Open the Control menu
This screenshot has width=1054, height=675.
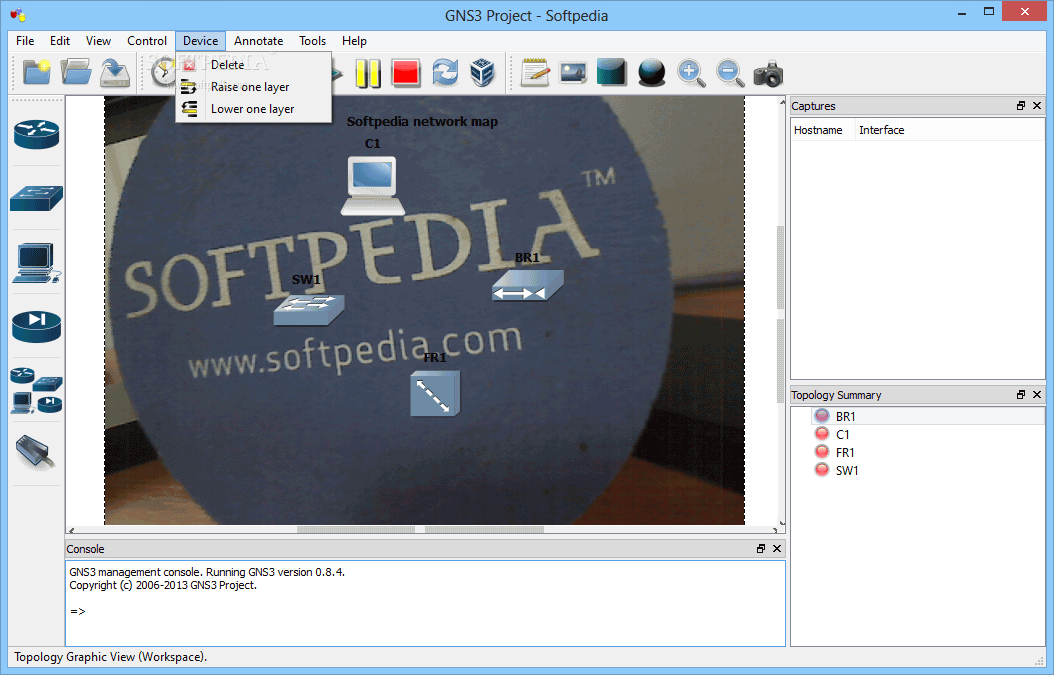[x=147, y=41]
